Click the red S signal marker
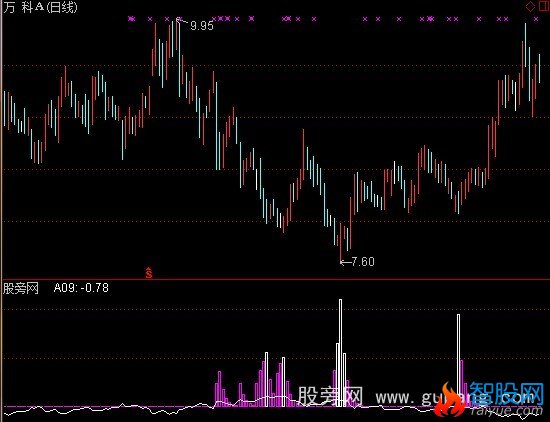Screen dimensions: 550x422 click(149, 273)
